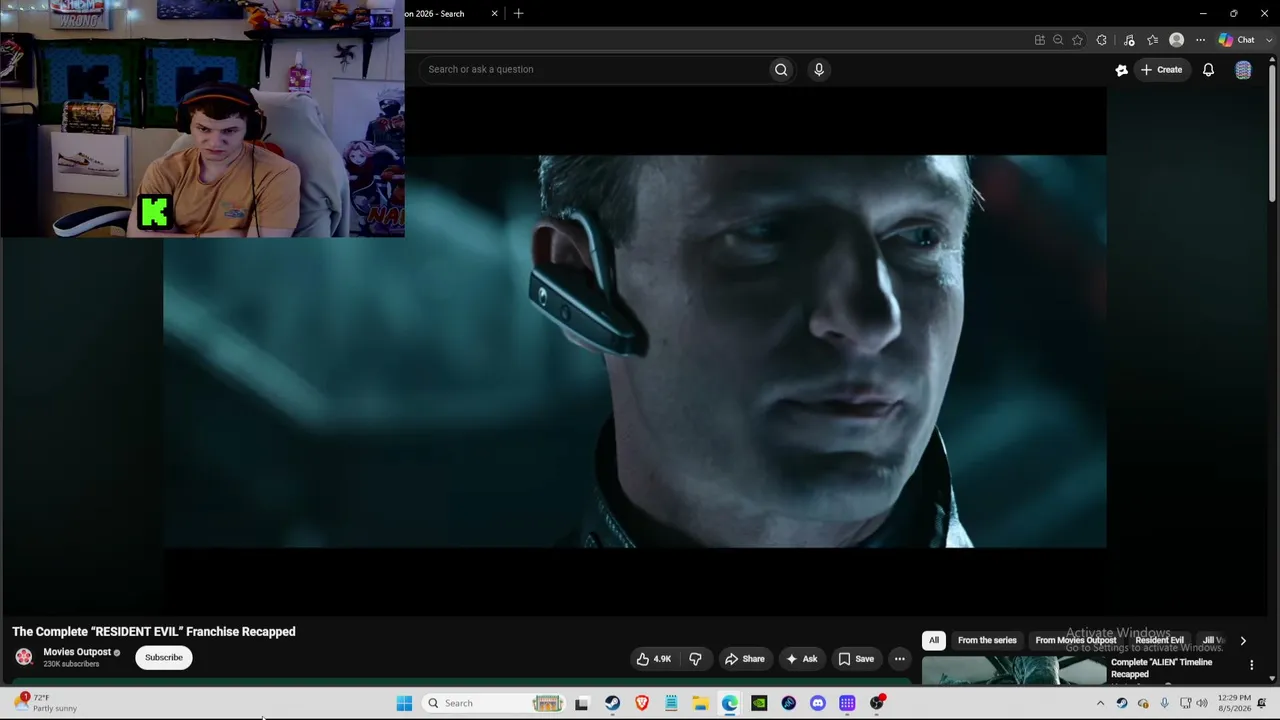
Task: Launch Brave browser from the taskbar
Action: point(642,703)
